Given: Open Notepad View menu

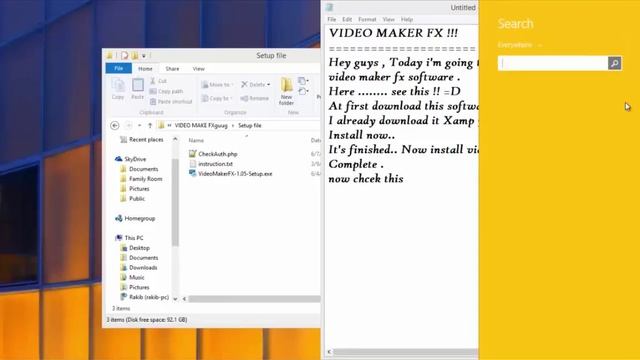Looking at the screenshot, I should tap(389, 19).
